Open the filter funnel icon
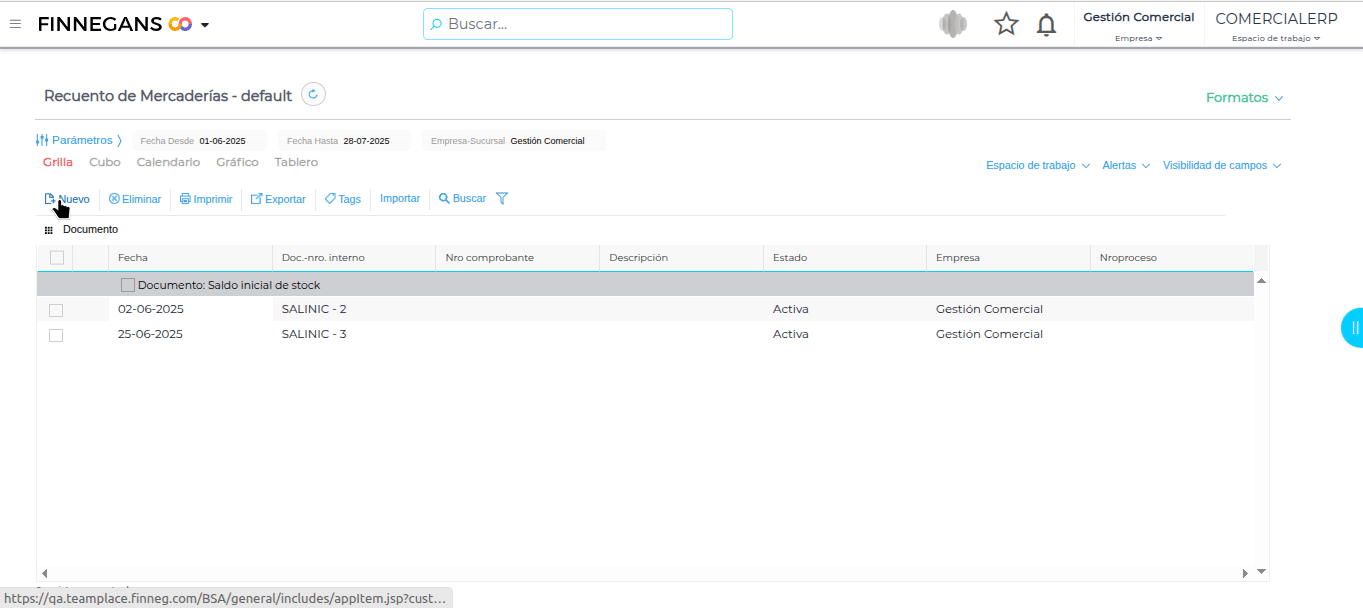1363x608 pixels. pyautogui.click(x=502, y=199)
